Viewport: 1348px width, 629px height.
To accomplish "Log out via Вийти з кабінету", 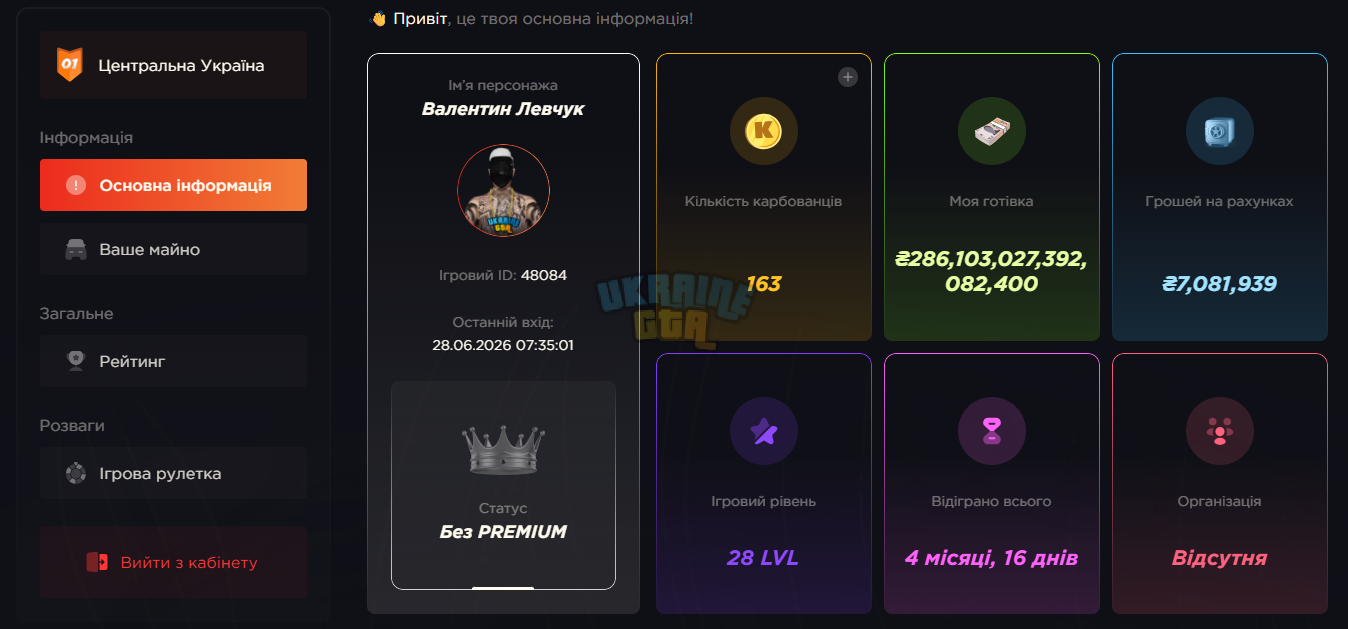I will pyautogui.click(x=173, y=562).
